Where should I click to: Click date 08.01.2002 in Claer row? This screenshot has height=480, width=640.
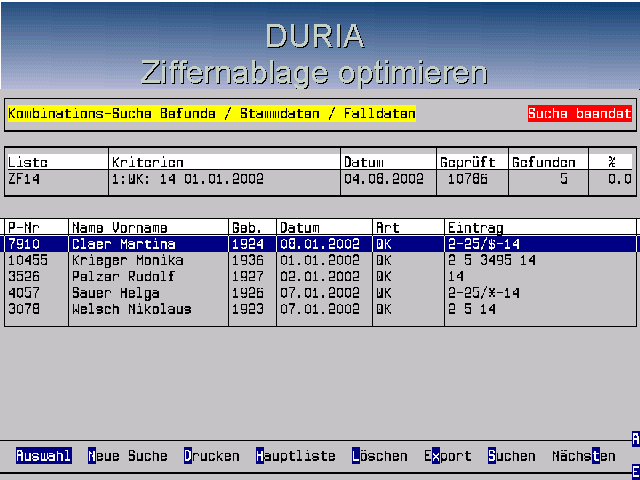pyautogui.click(x=320, y=244)
